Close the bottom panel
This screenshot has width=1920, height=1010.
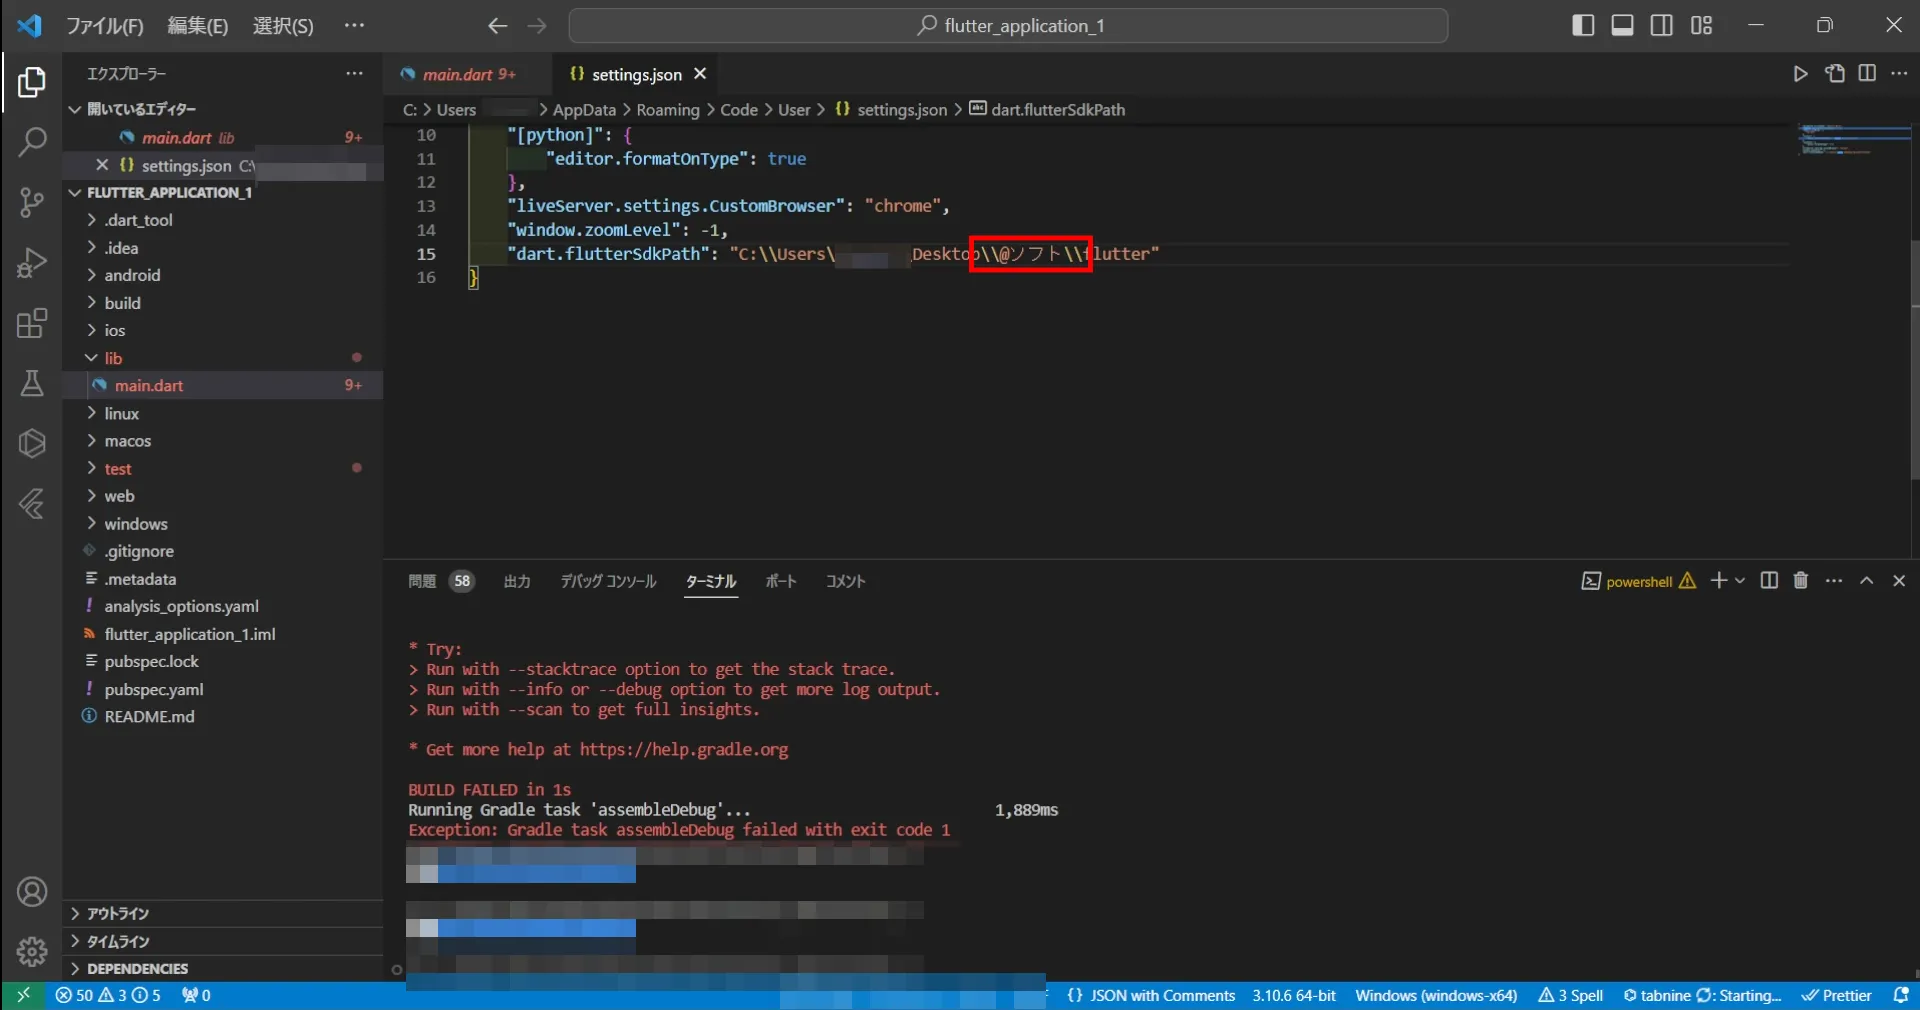point(1899,581)
